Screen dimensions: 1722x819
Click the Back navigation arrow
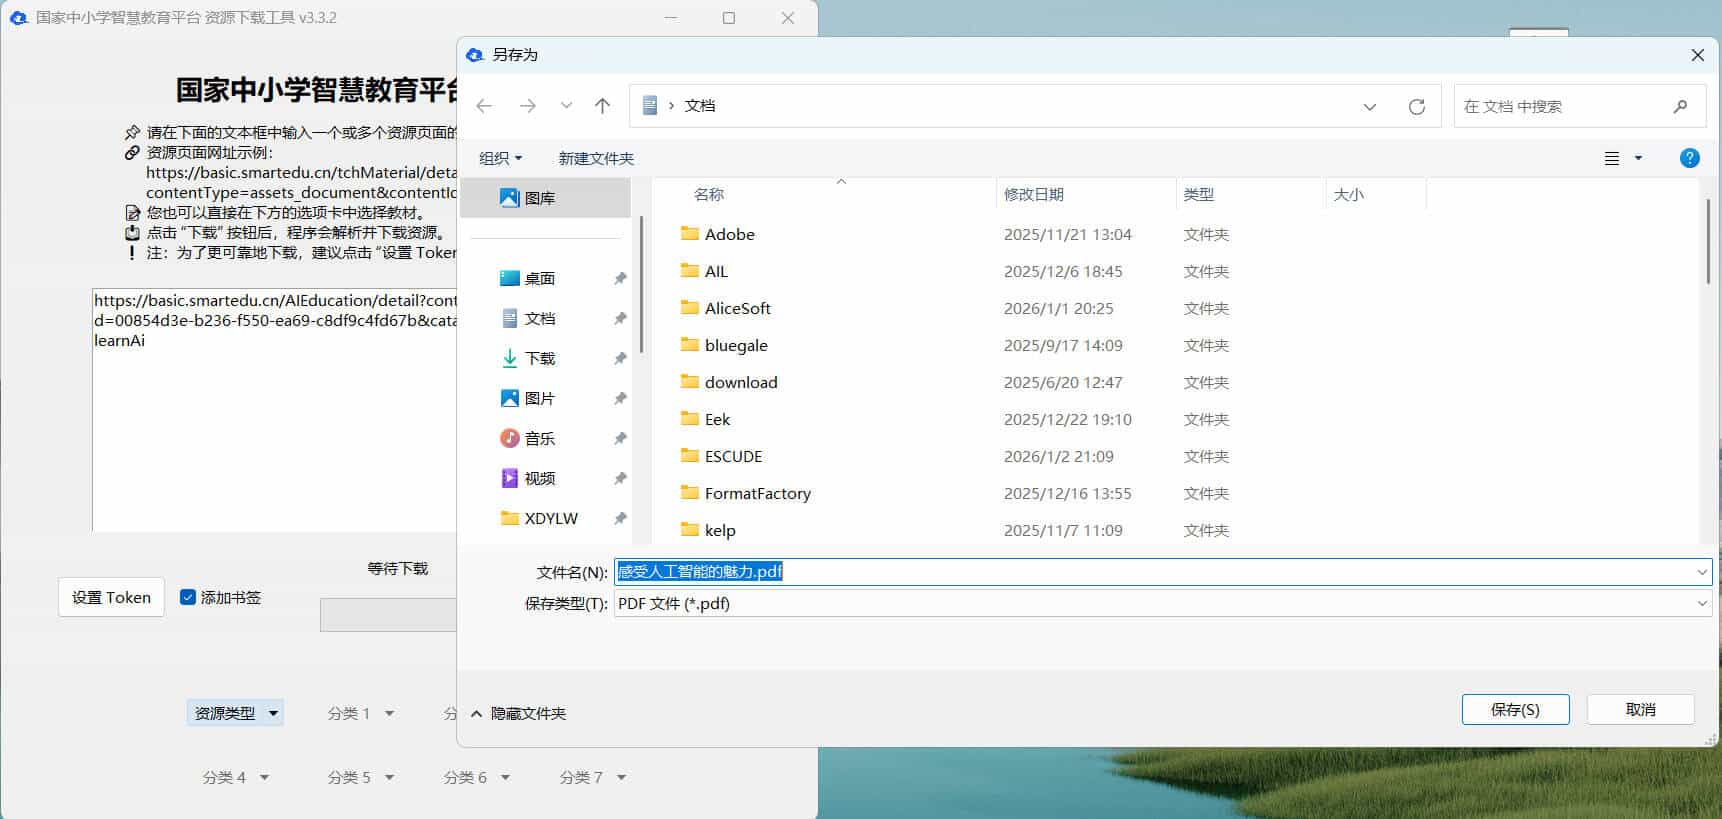coord(485,106)
